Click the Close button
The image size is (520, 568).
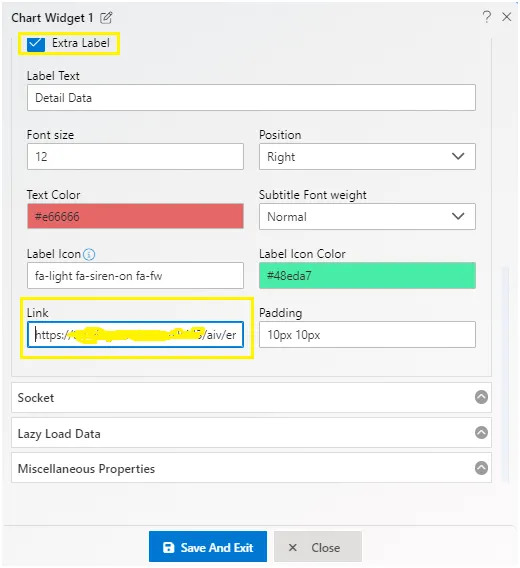(318, 547)
